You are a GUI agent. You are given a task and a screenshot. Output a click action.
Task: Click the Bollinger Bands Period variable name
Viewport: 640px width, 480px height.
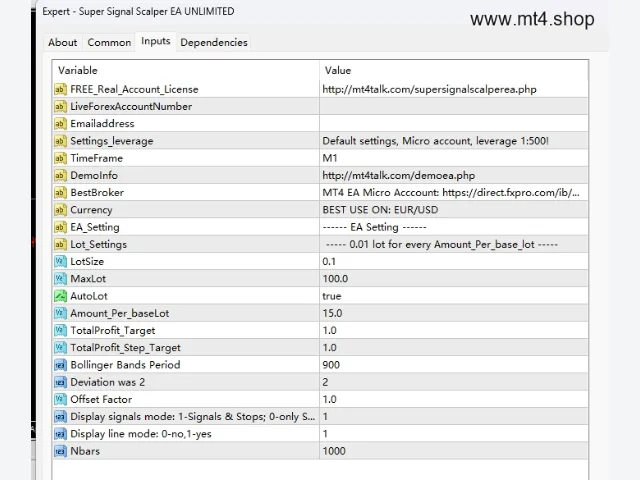125,365
